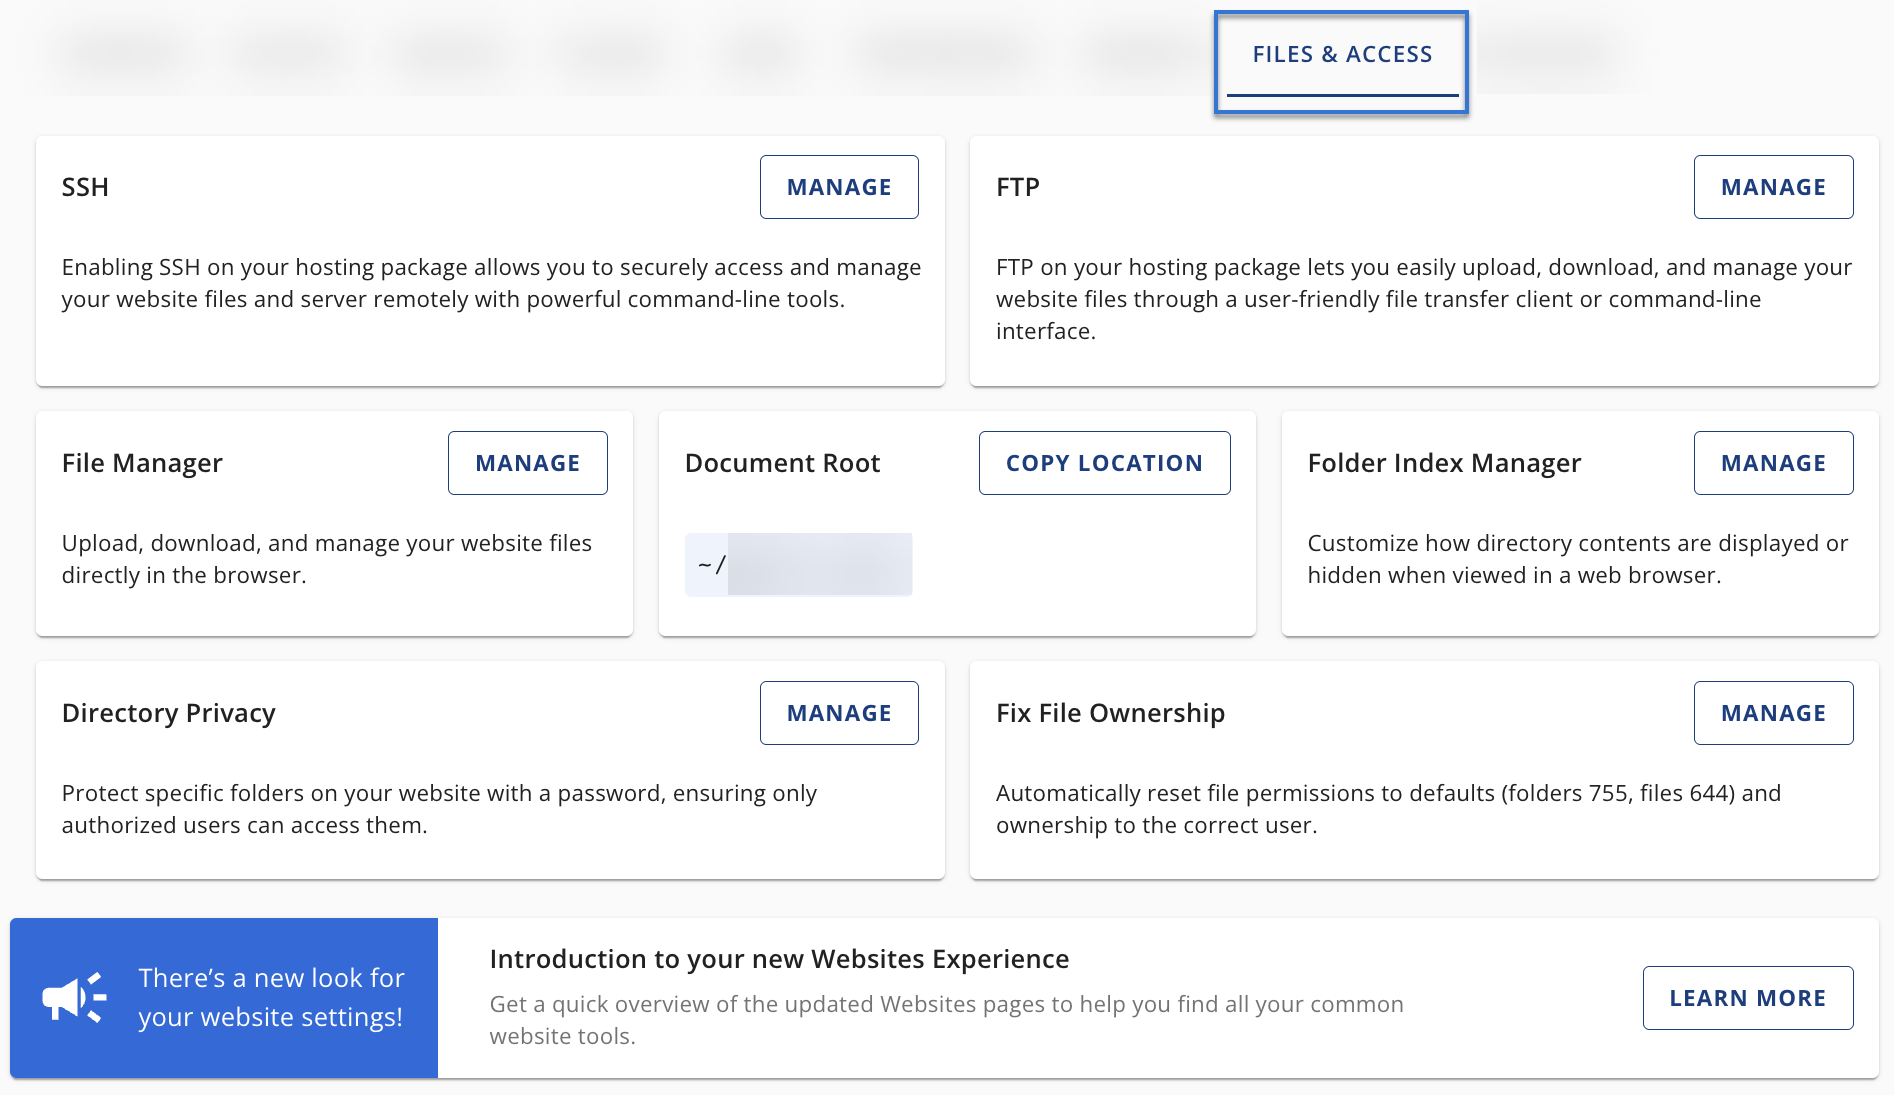The height and width of the screenshot is (1095, 1894).
Task: Open the FILES & ACCESS tab
Action: click(1342, 55)
